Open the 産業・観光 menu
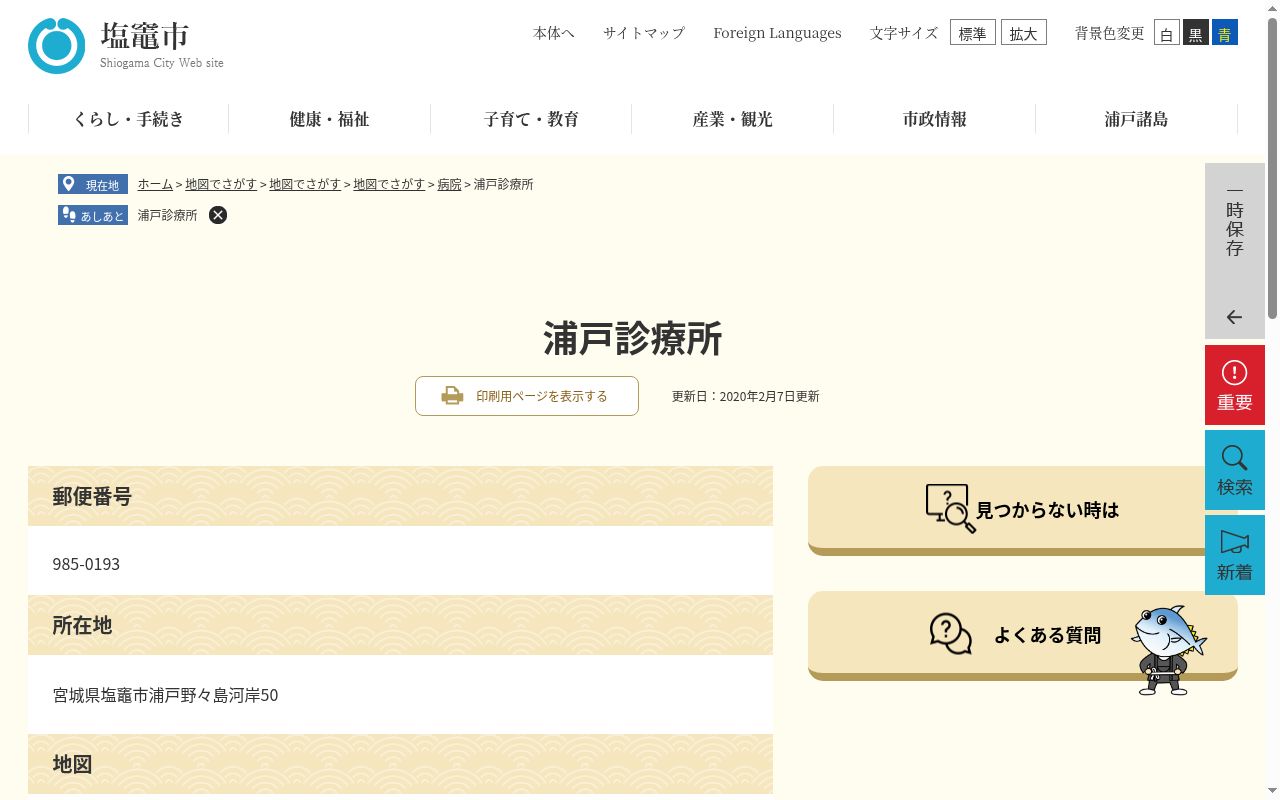The height and width of the screenshot is (800, 1280). click(733, 119)
